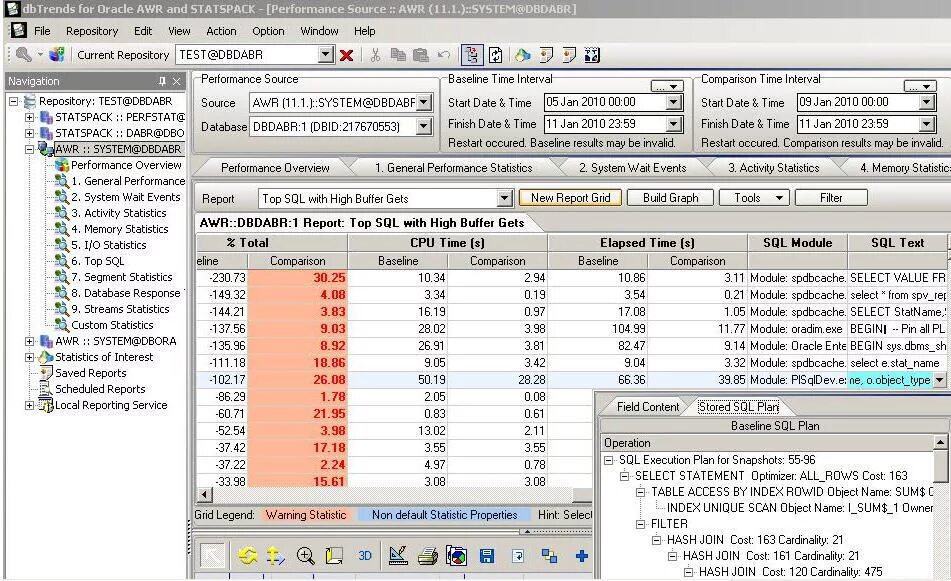Save the chart with floppy icon
Screen dimensions: 951x581
pyautogui.click(x=486, y=556)
